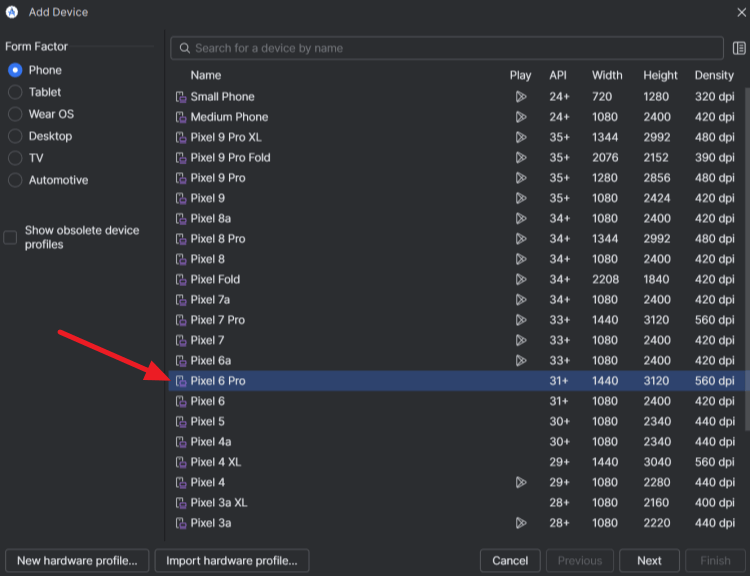Sort devices by Width column header

tap(607, 75)
